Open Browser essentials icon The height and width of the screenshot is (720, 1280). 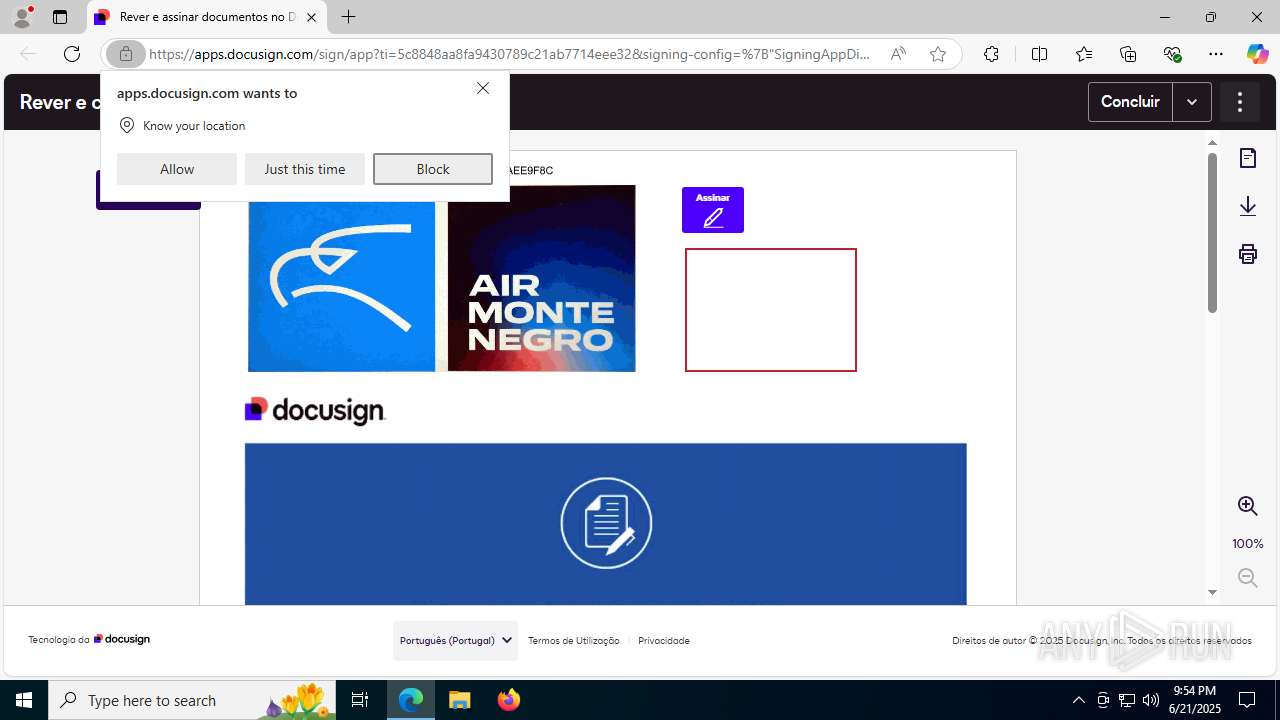coord(1172,54)
